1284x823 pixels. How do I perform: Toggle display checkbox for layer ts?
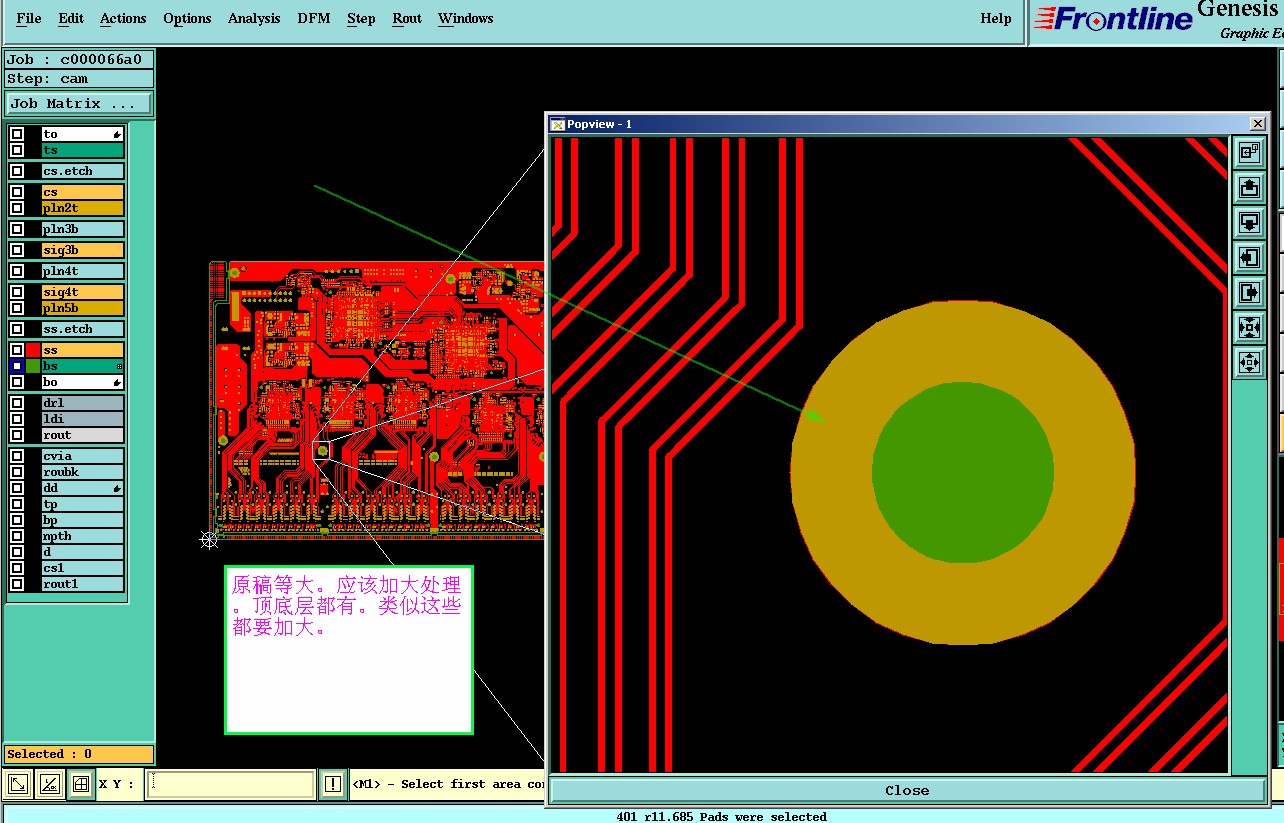(x=17, y=150)
